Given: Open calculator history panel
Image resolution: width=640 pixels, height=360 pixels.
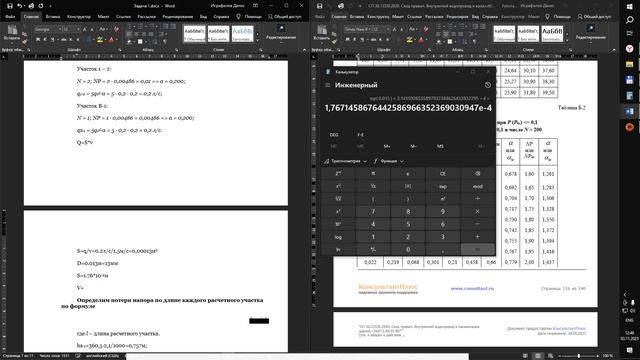Looking at the screenshot, I should click(488, 85).
